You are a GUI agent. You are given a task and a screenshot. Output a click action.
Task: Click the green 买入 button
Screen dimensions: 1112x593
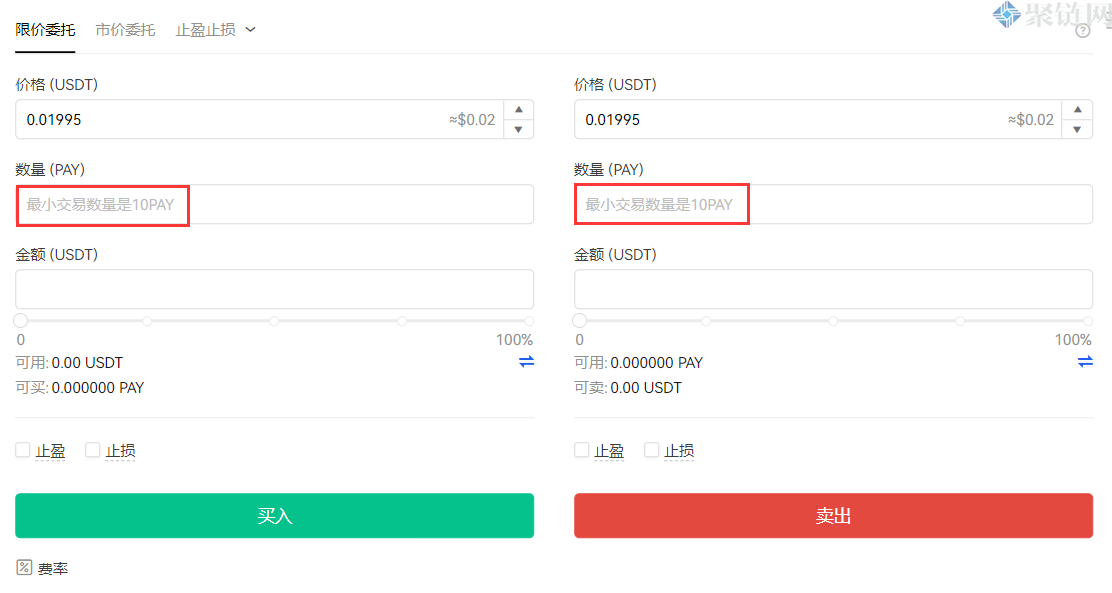pos(274,516)
